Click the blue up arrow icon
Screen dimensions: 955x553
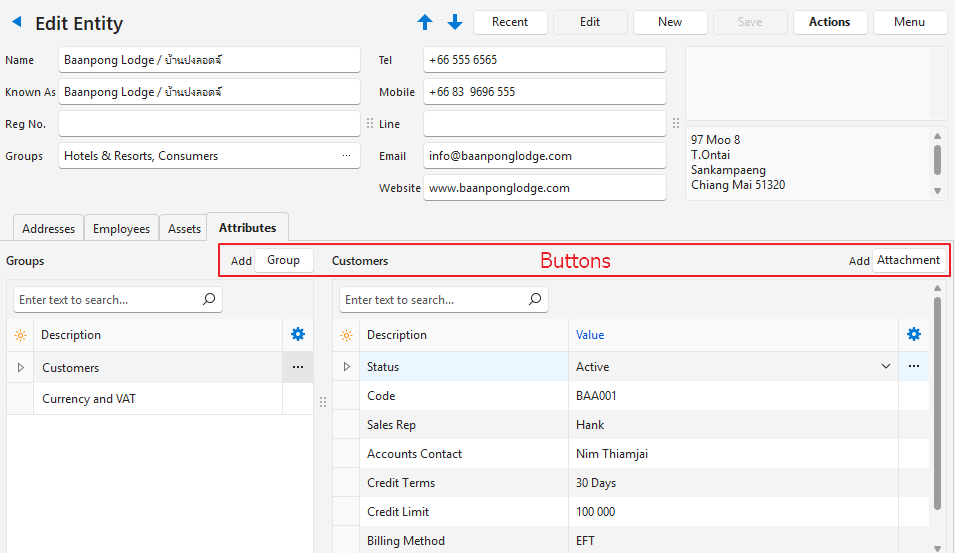[x=425, y=22]
